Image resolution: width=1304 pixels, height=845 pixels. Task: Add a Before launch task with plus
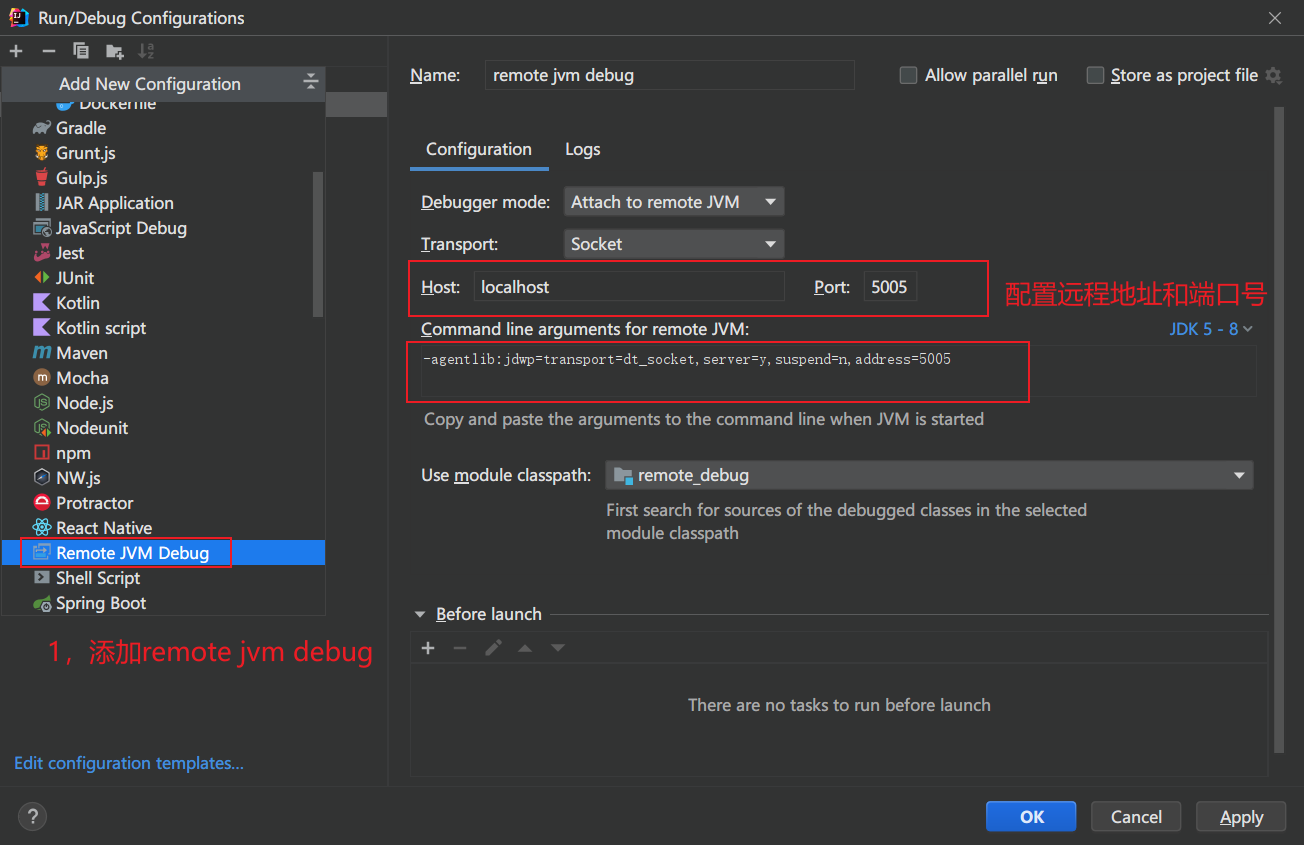pos(428,648)
